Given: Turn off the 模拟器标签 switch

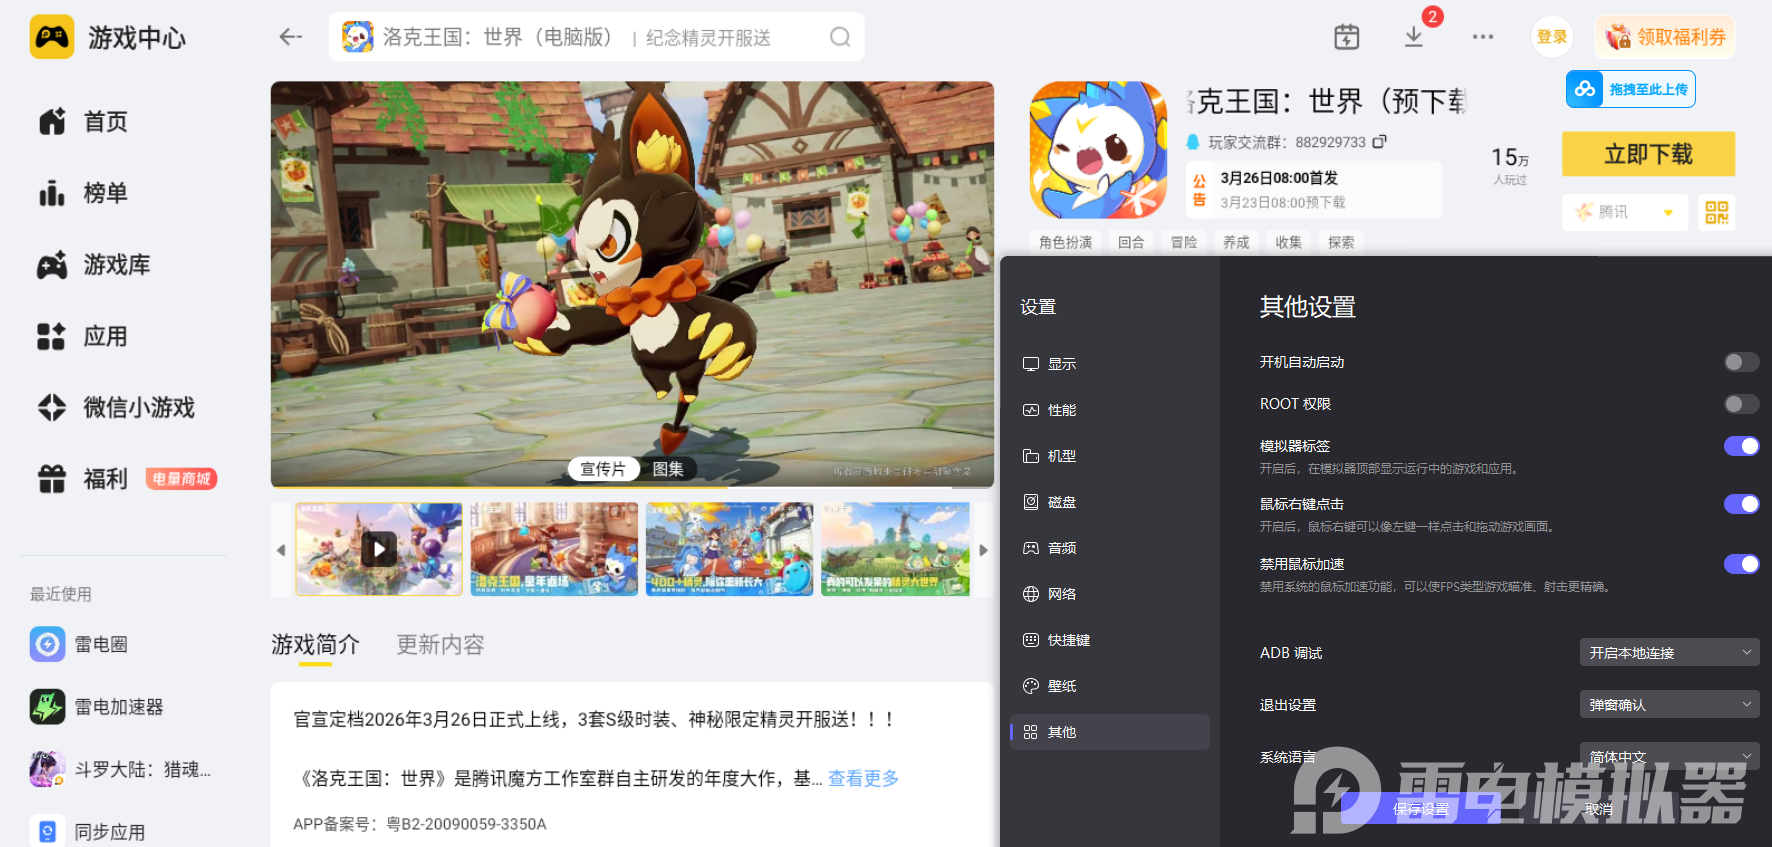Looking at the screenshot, I should pyautogui.click(x=1741, y=446).
